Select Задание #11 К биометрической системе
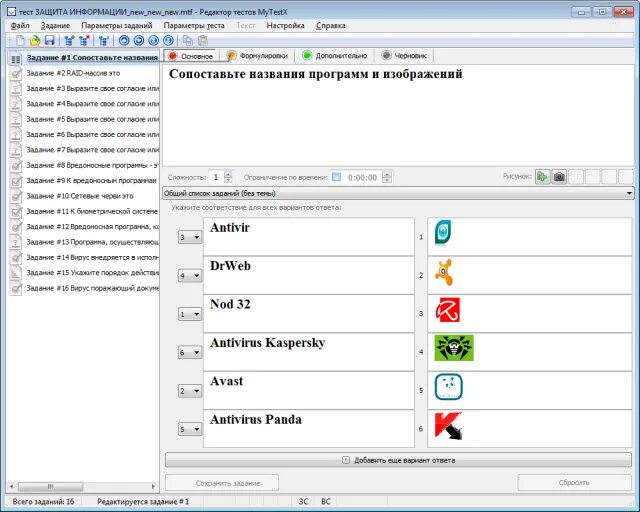Screen dimensions: 640x512 [83, 211]
